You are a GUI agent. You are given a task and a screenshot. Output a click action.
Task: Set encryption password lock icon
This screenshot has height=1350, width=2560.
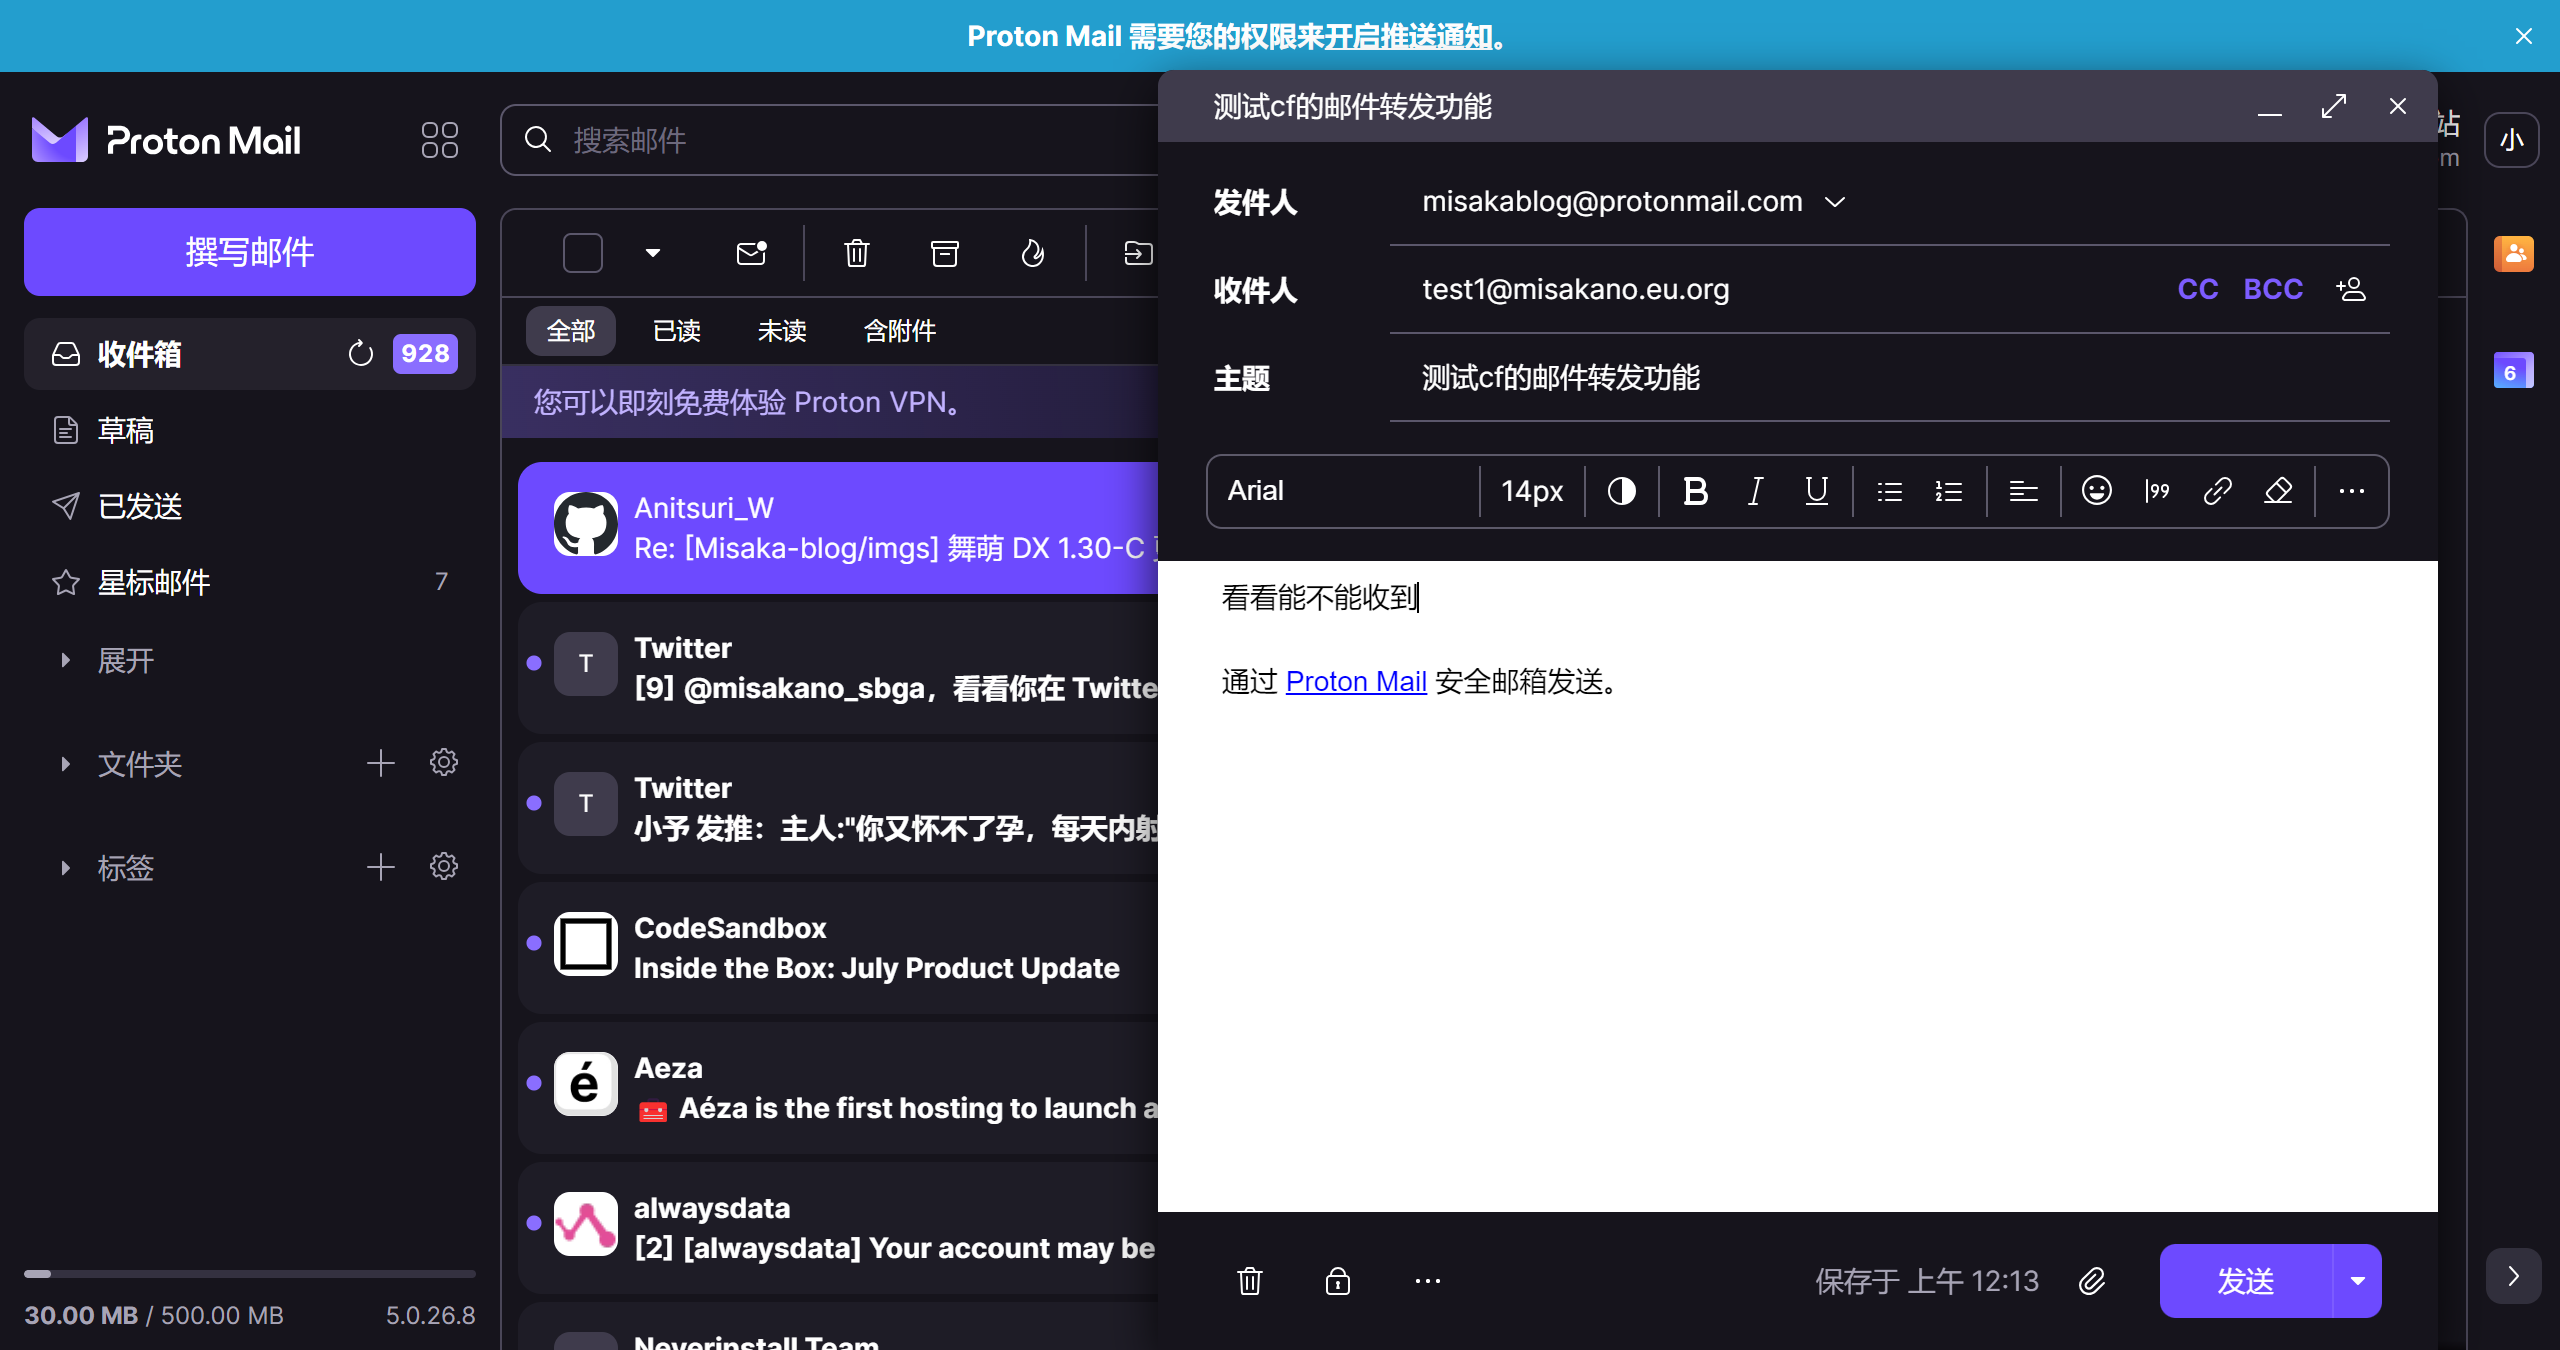pyautogui.click(x=1338, y=1281)
